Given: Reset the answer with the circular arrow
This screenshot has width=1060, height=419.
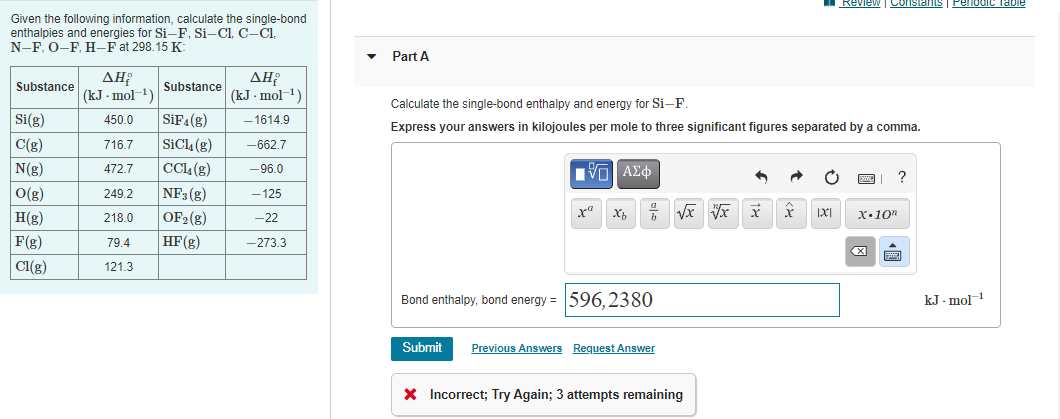Looking at the screenshot, I should pos(832,178).
